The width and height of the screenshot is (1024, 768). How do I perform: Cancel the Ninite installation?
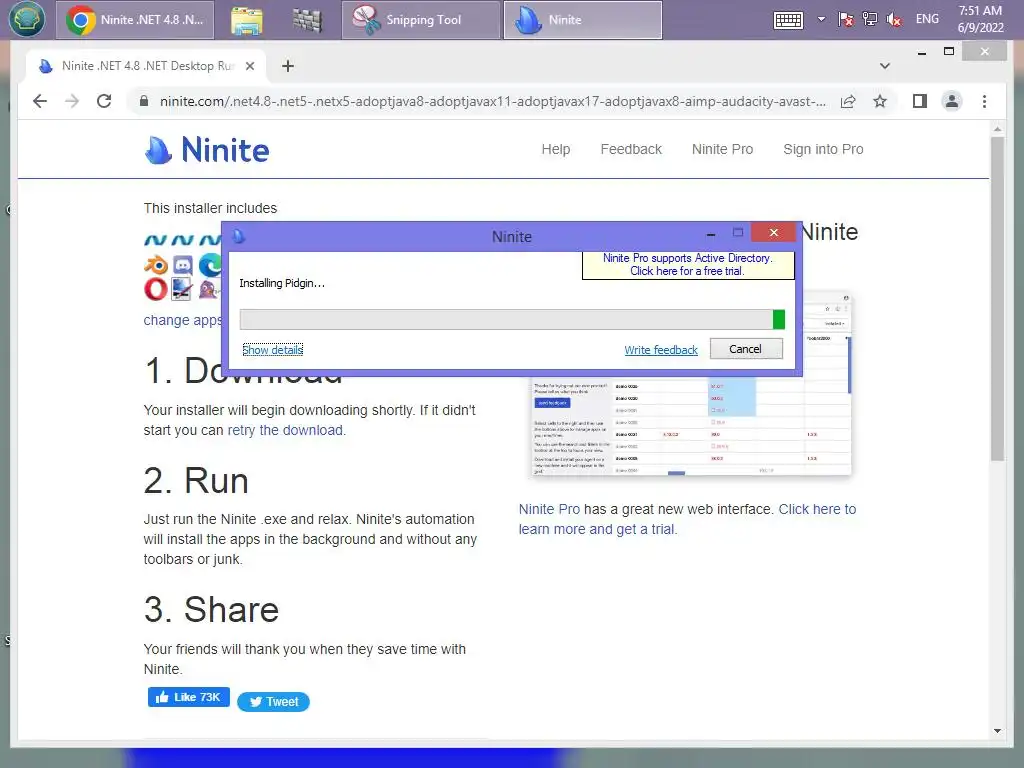tap(745, 349)
